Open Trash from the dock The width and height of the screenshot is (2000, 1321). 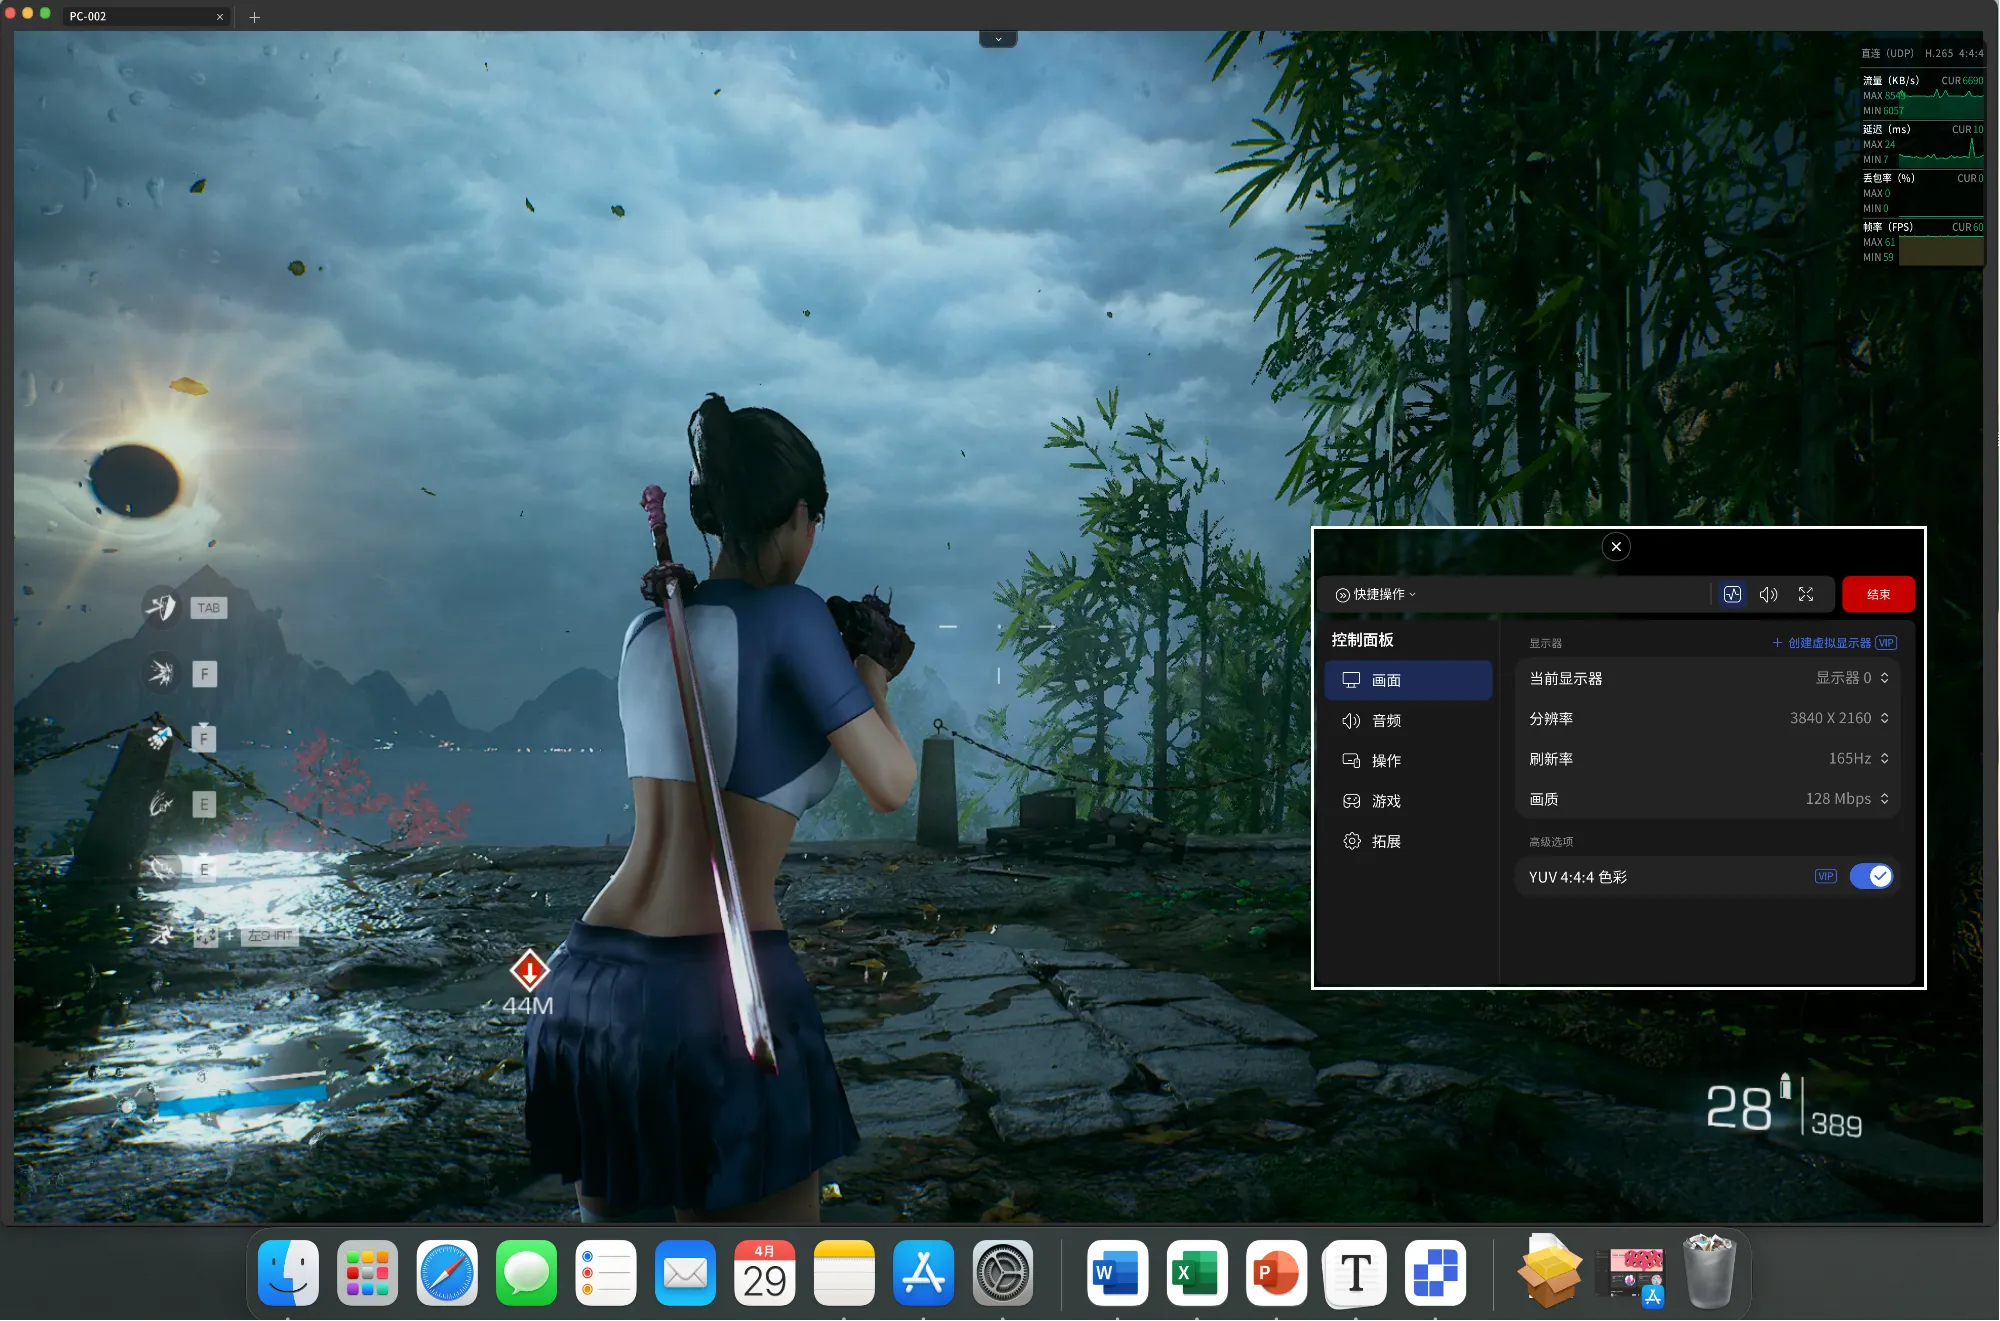1709,1271
